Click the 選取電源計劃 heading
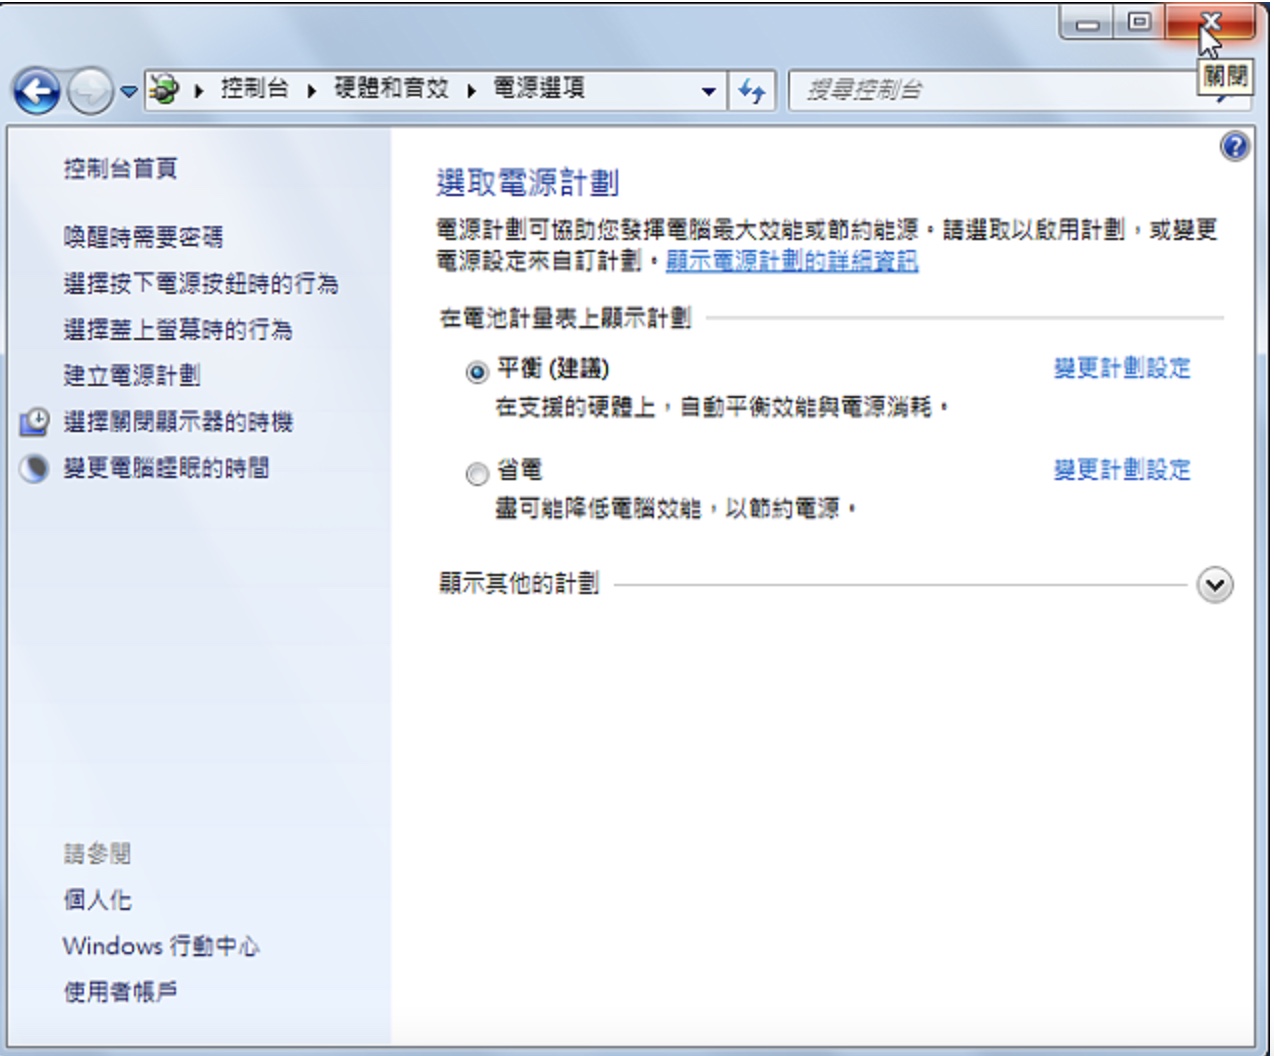This screenshot has height=1056, width=1274. click(528, 183)
